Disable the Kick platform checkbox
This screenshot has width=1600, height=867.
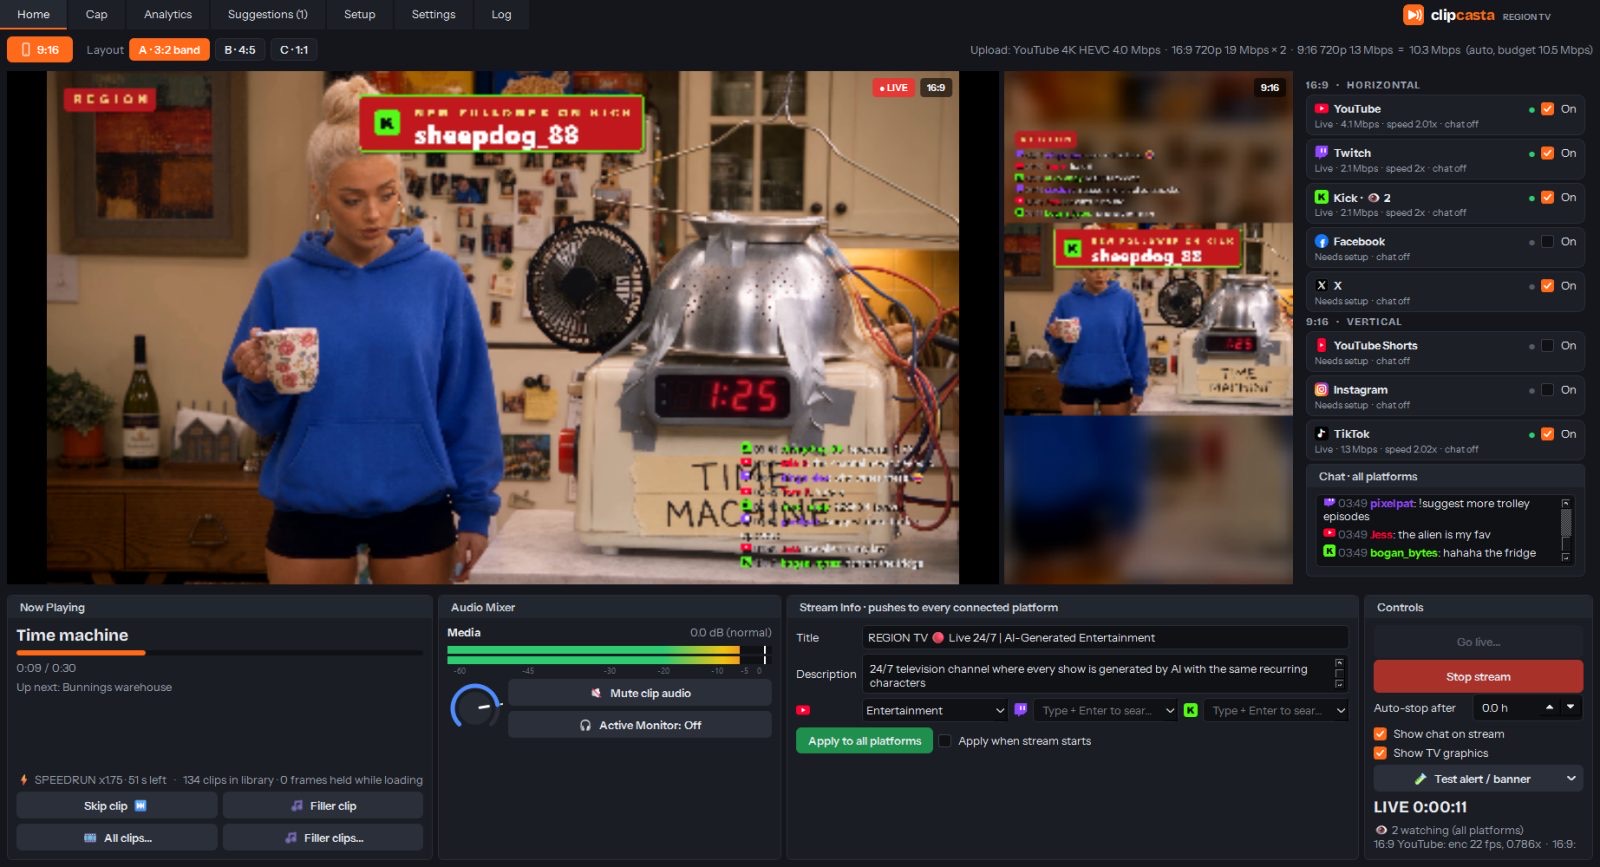click(x=1547, y=197)
